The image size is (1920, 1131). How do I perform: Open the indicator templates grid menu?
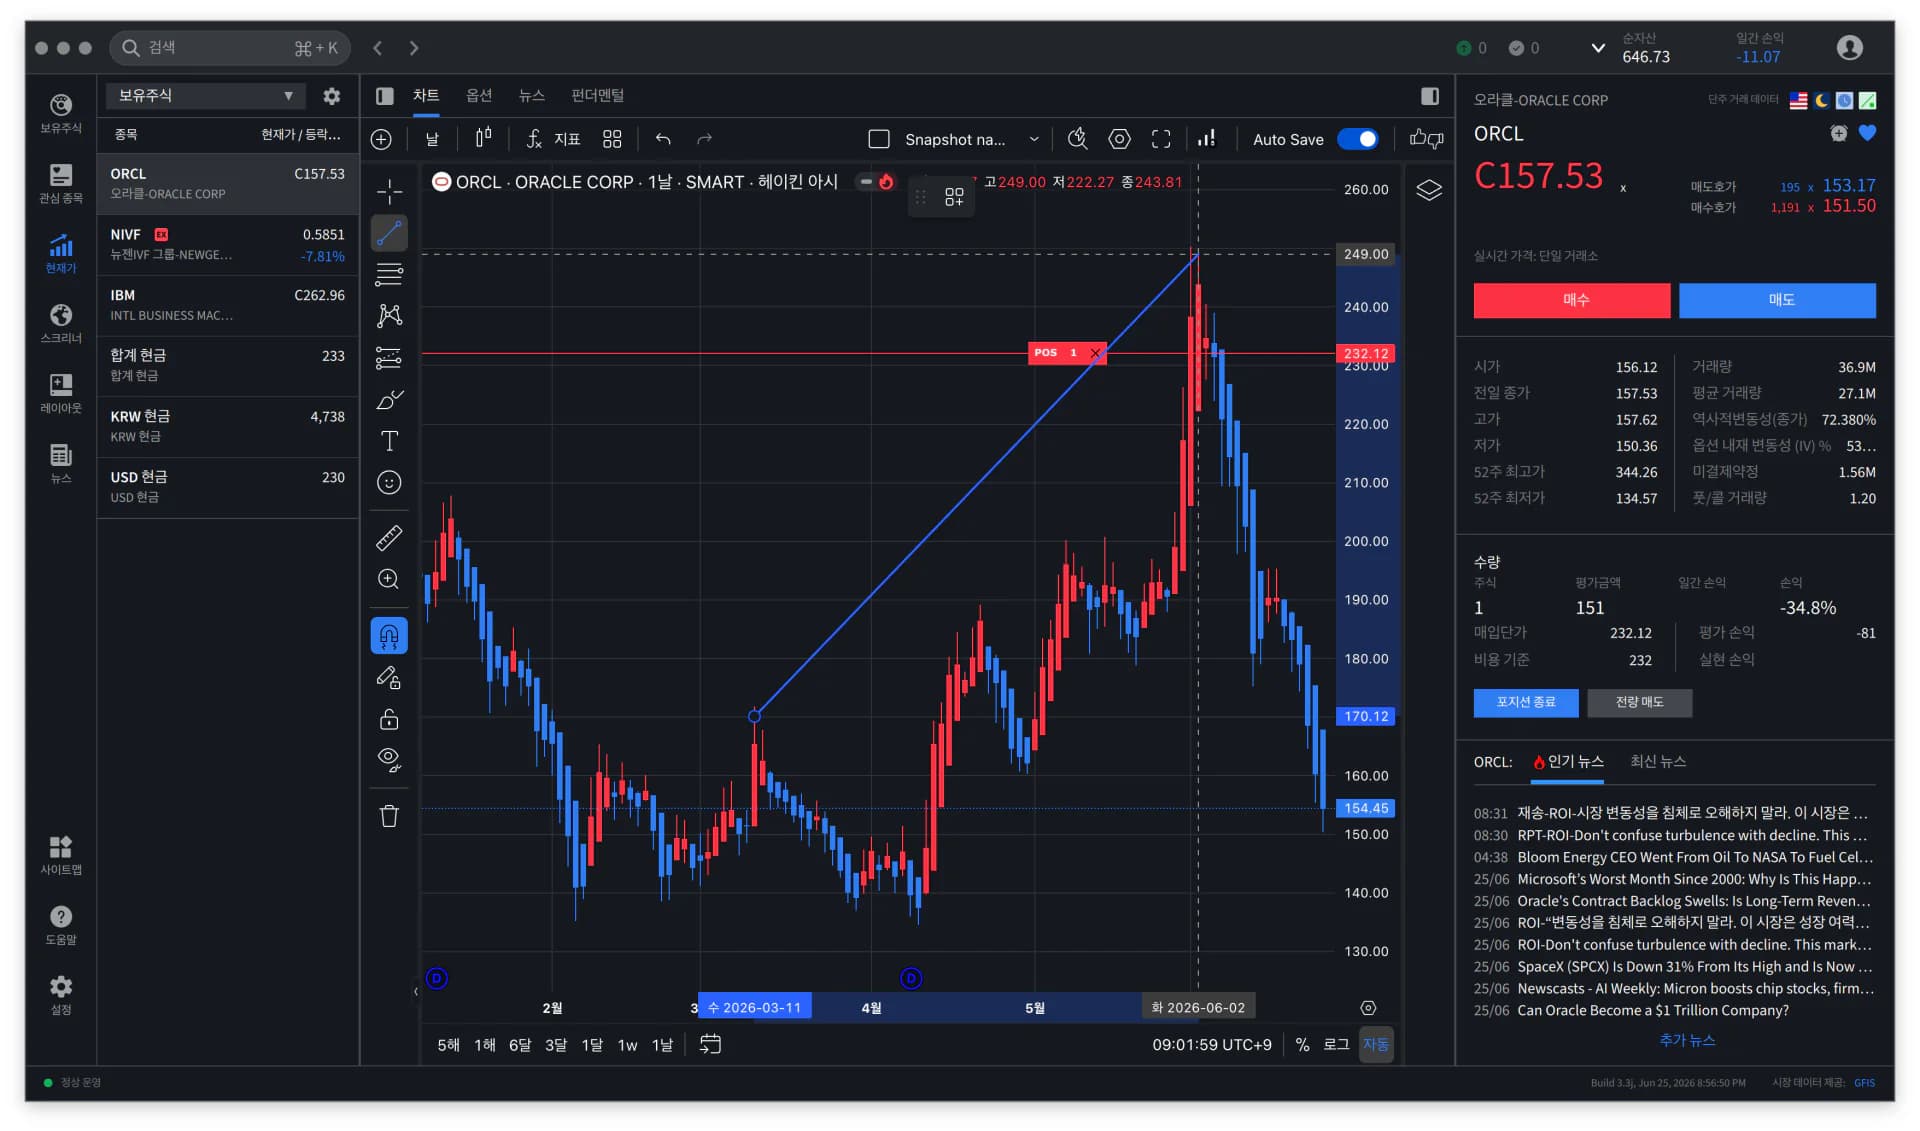pyautogui.click(x=612, y=139)
